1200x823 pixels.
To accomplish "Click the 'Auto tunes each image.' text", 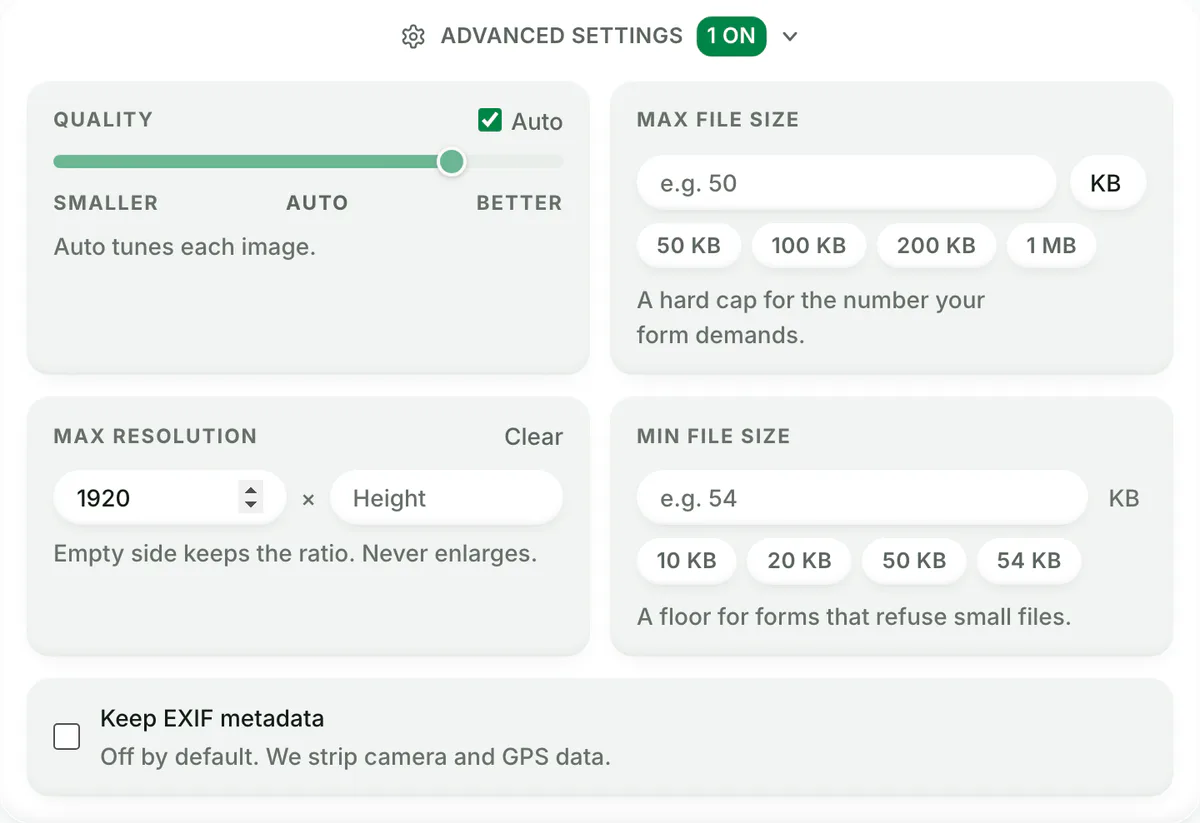I will (x=185, y=247).
